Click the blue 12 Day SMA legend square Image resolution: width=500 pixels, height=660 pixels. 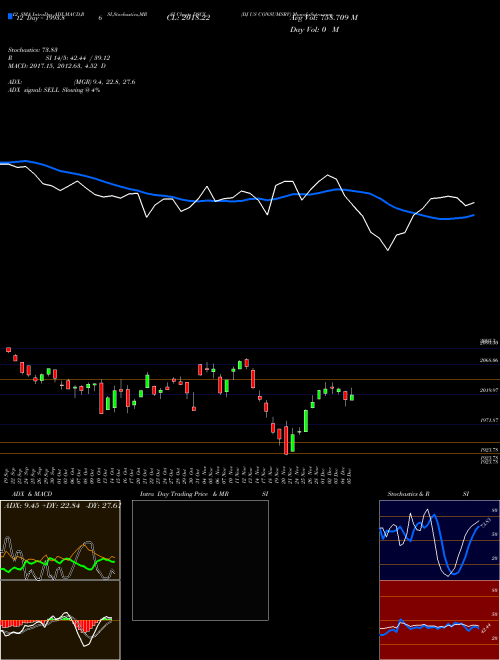point(10,16)
